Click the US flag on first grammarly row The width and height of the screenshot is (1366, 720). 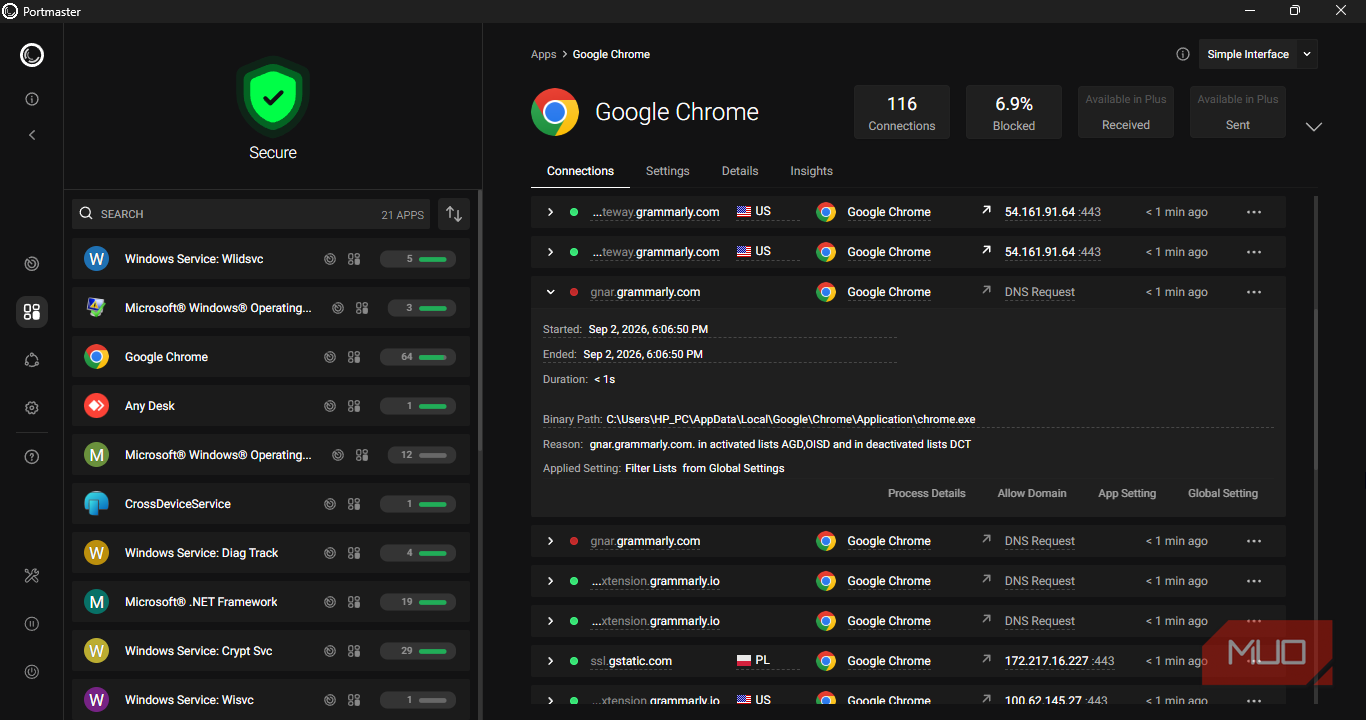[744, 212]
